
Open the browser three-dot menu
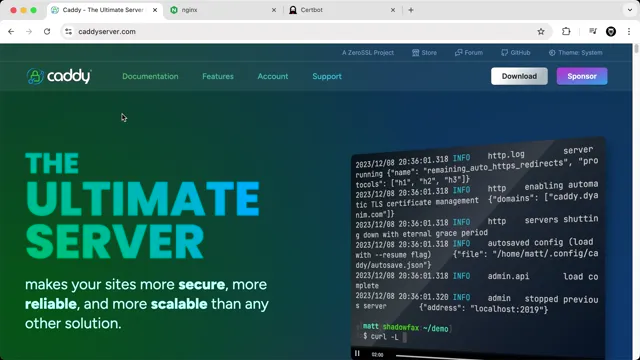click(629, 31)
